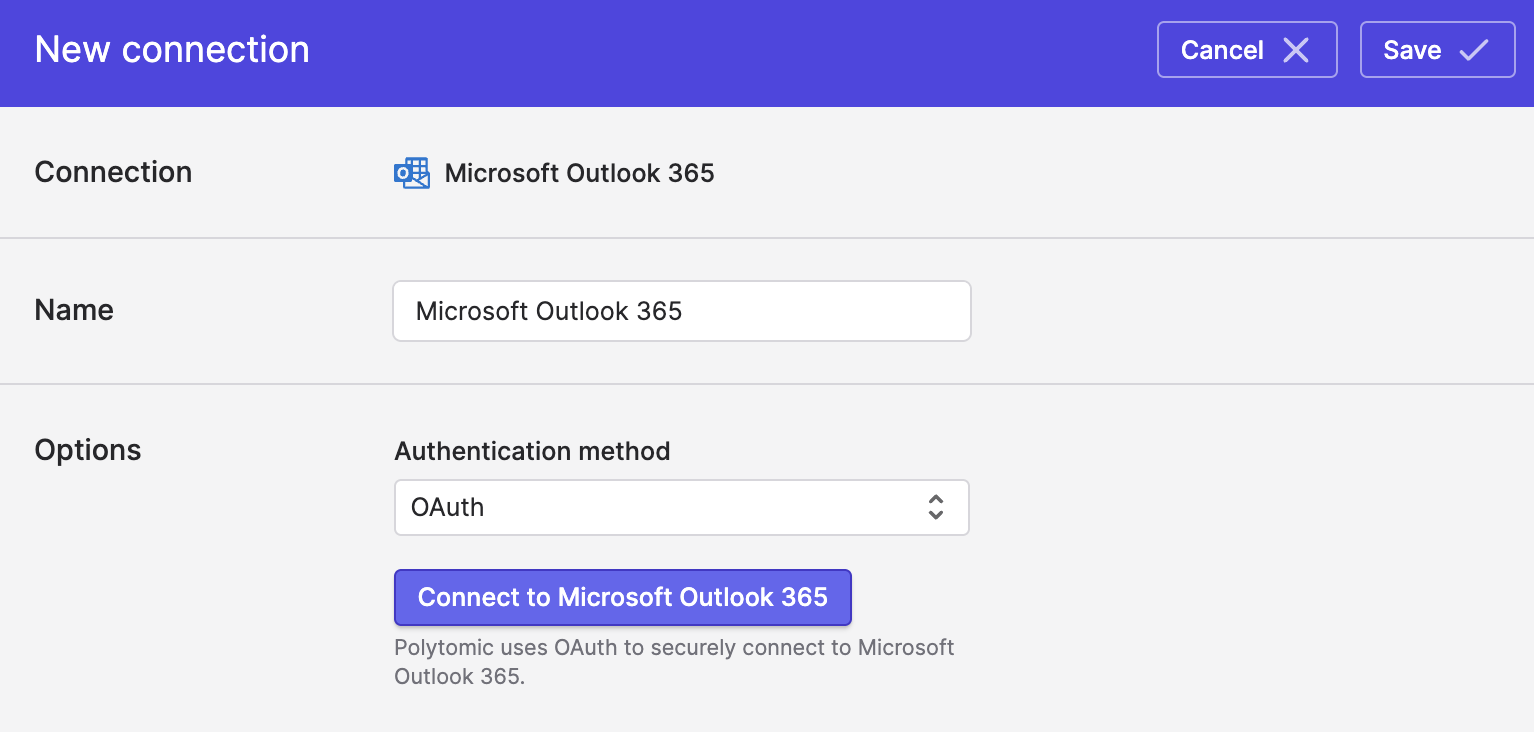Screen dimensions: 1534x732
Task: Click the up-down chevron arrows in OAuth selector
Action: pyautogui.click(x=936, y=507)
